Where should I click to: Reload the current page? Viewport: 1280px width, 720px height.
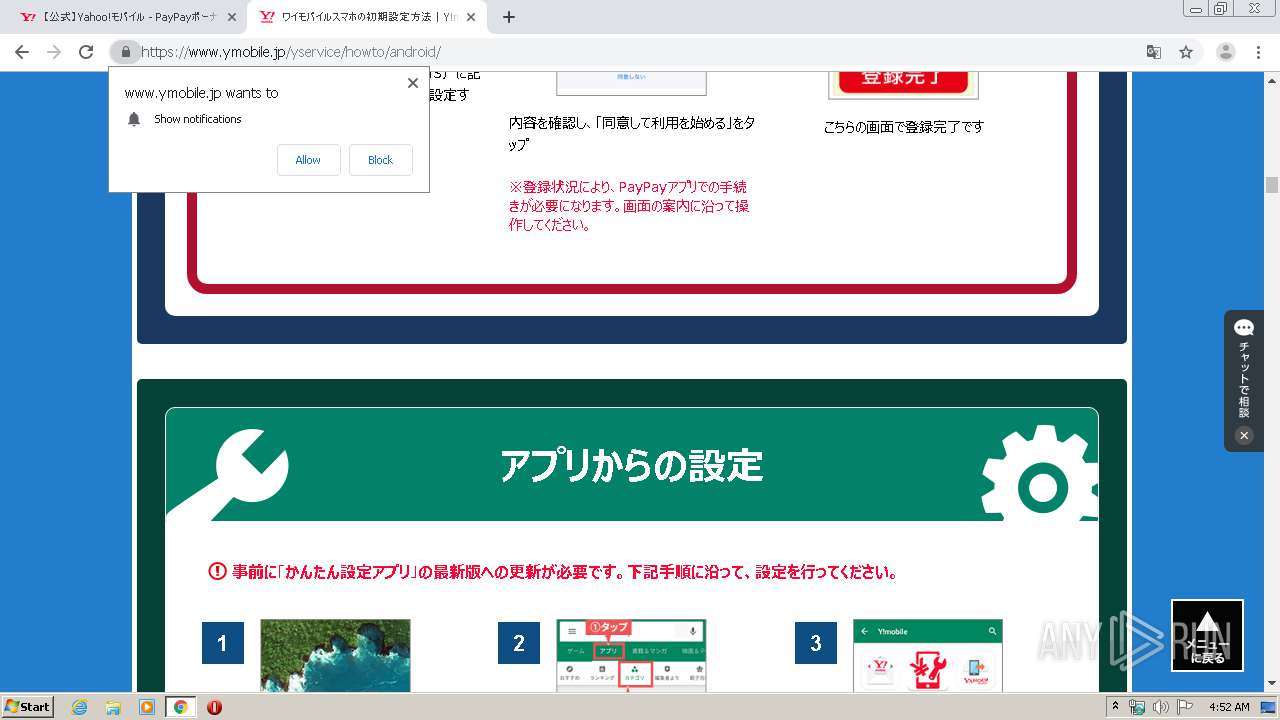[86, 52]
